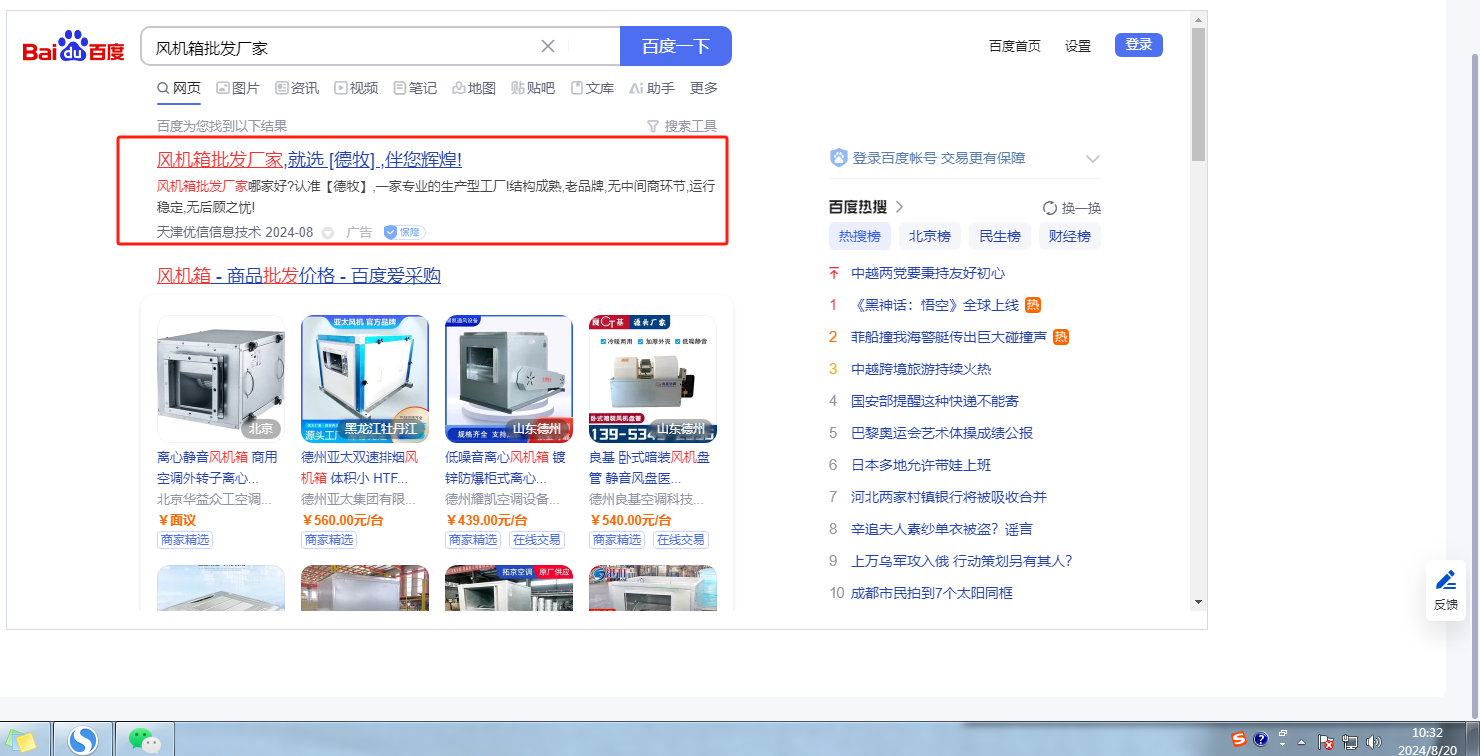
Task: Open the 北京 fan box product image
Action: pos(221,379)
